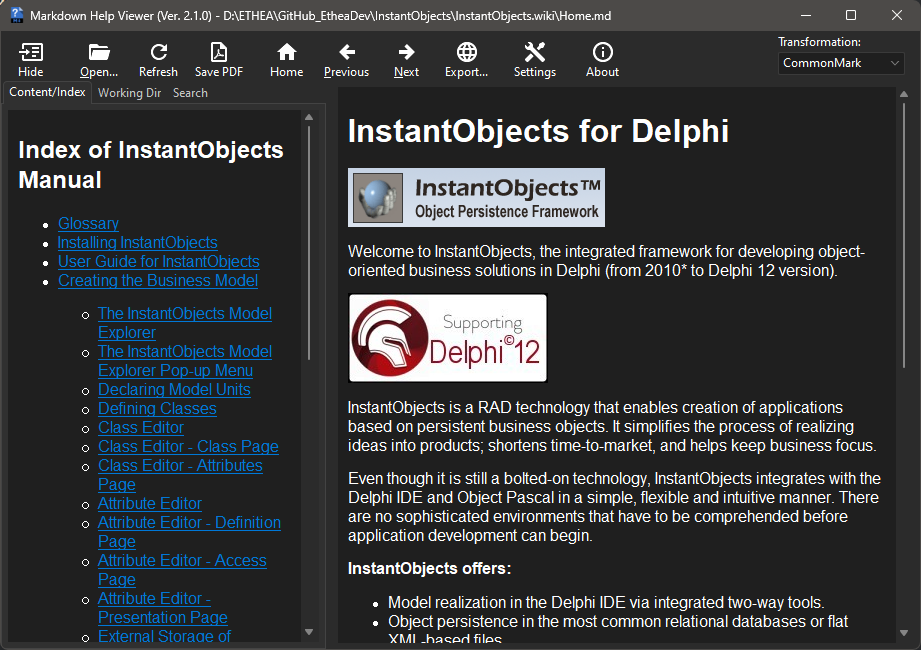This screenshot has height=650, width=921.
Task: Click content pane scroll up arrow
Action: [x=904, y=94]
